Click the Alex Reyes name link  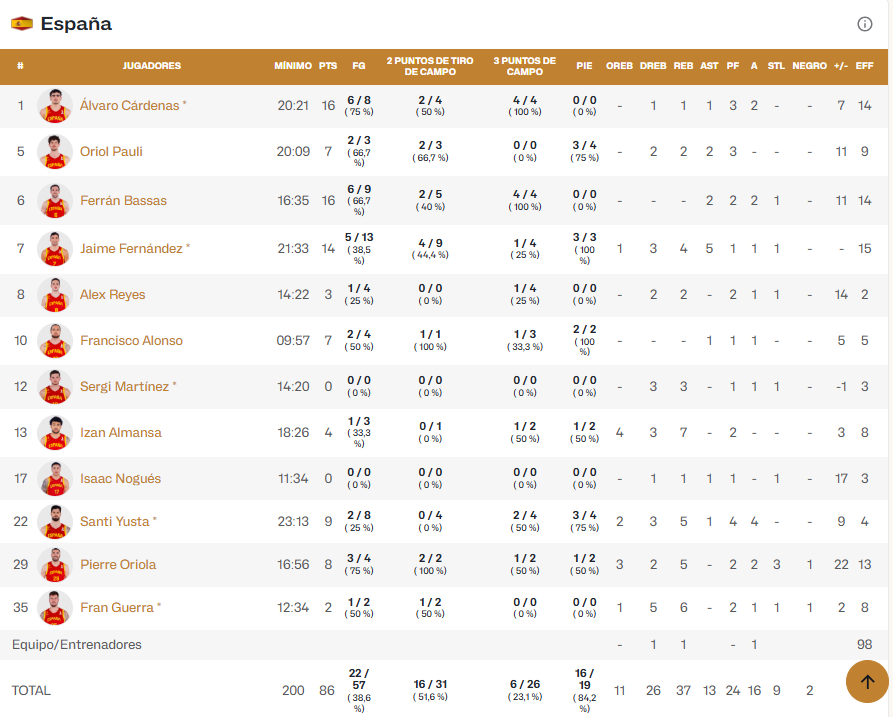click(112, 295)
